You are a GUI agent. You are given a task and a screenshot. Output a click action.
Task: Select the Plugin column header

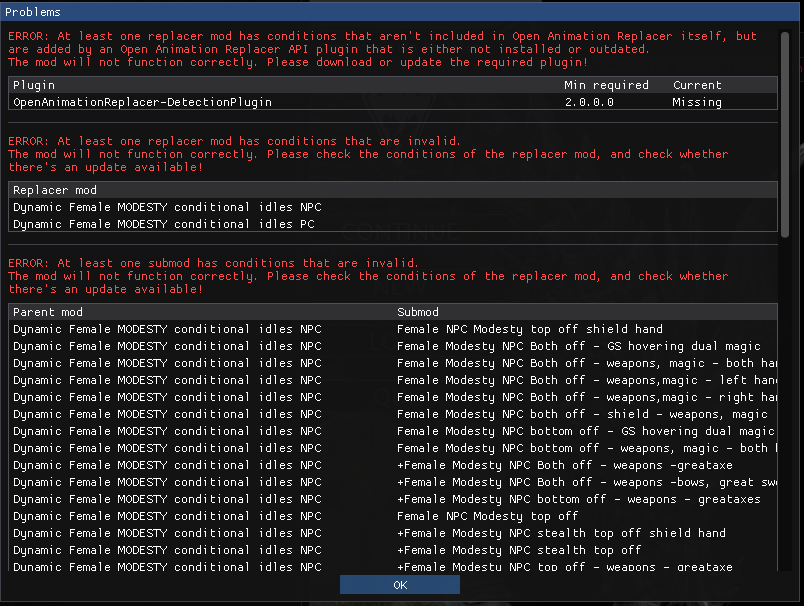[34, 85]
